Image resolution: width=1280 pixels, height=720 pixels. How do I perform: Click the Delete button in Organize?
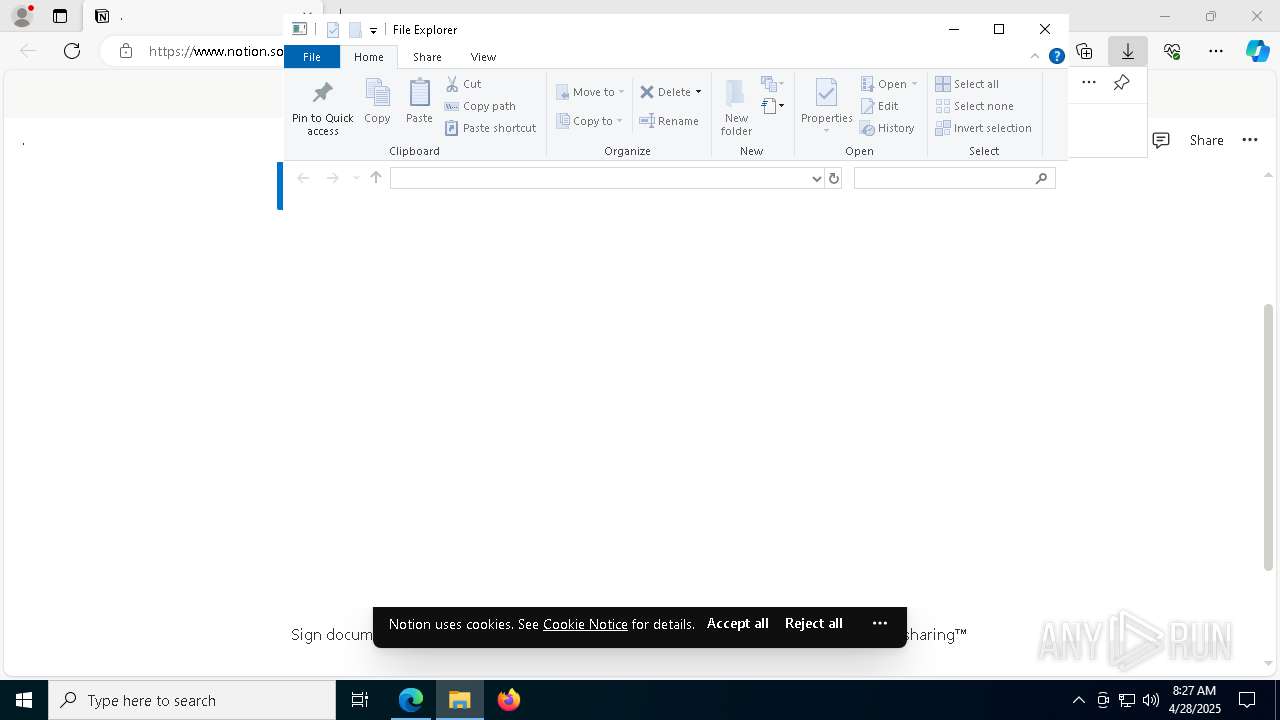pos(665,92)
